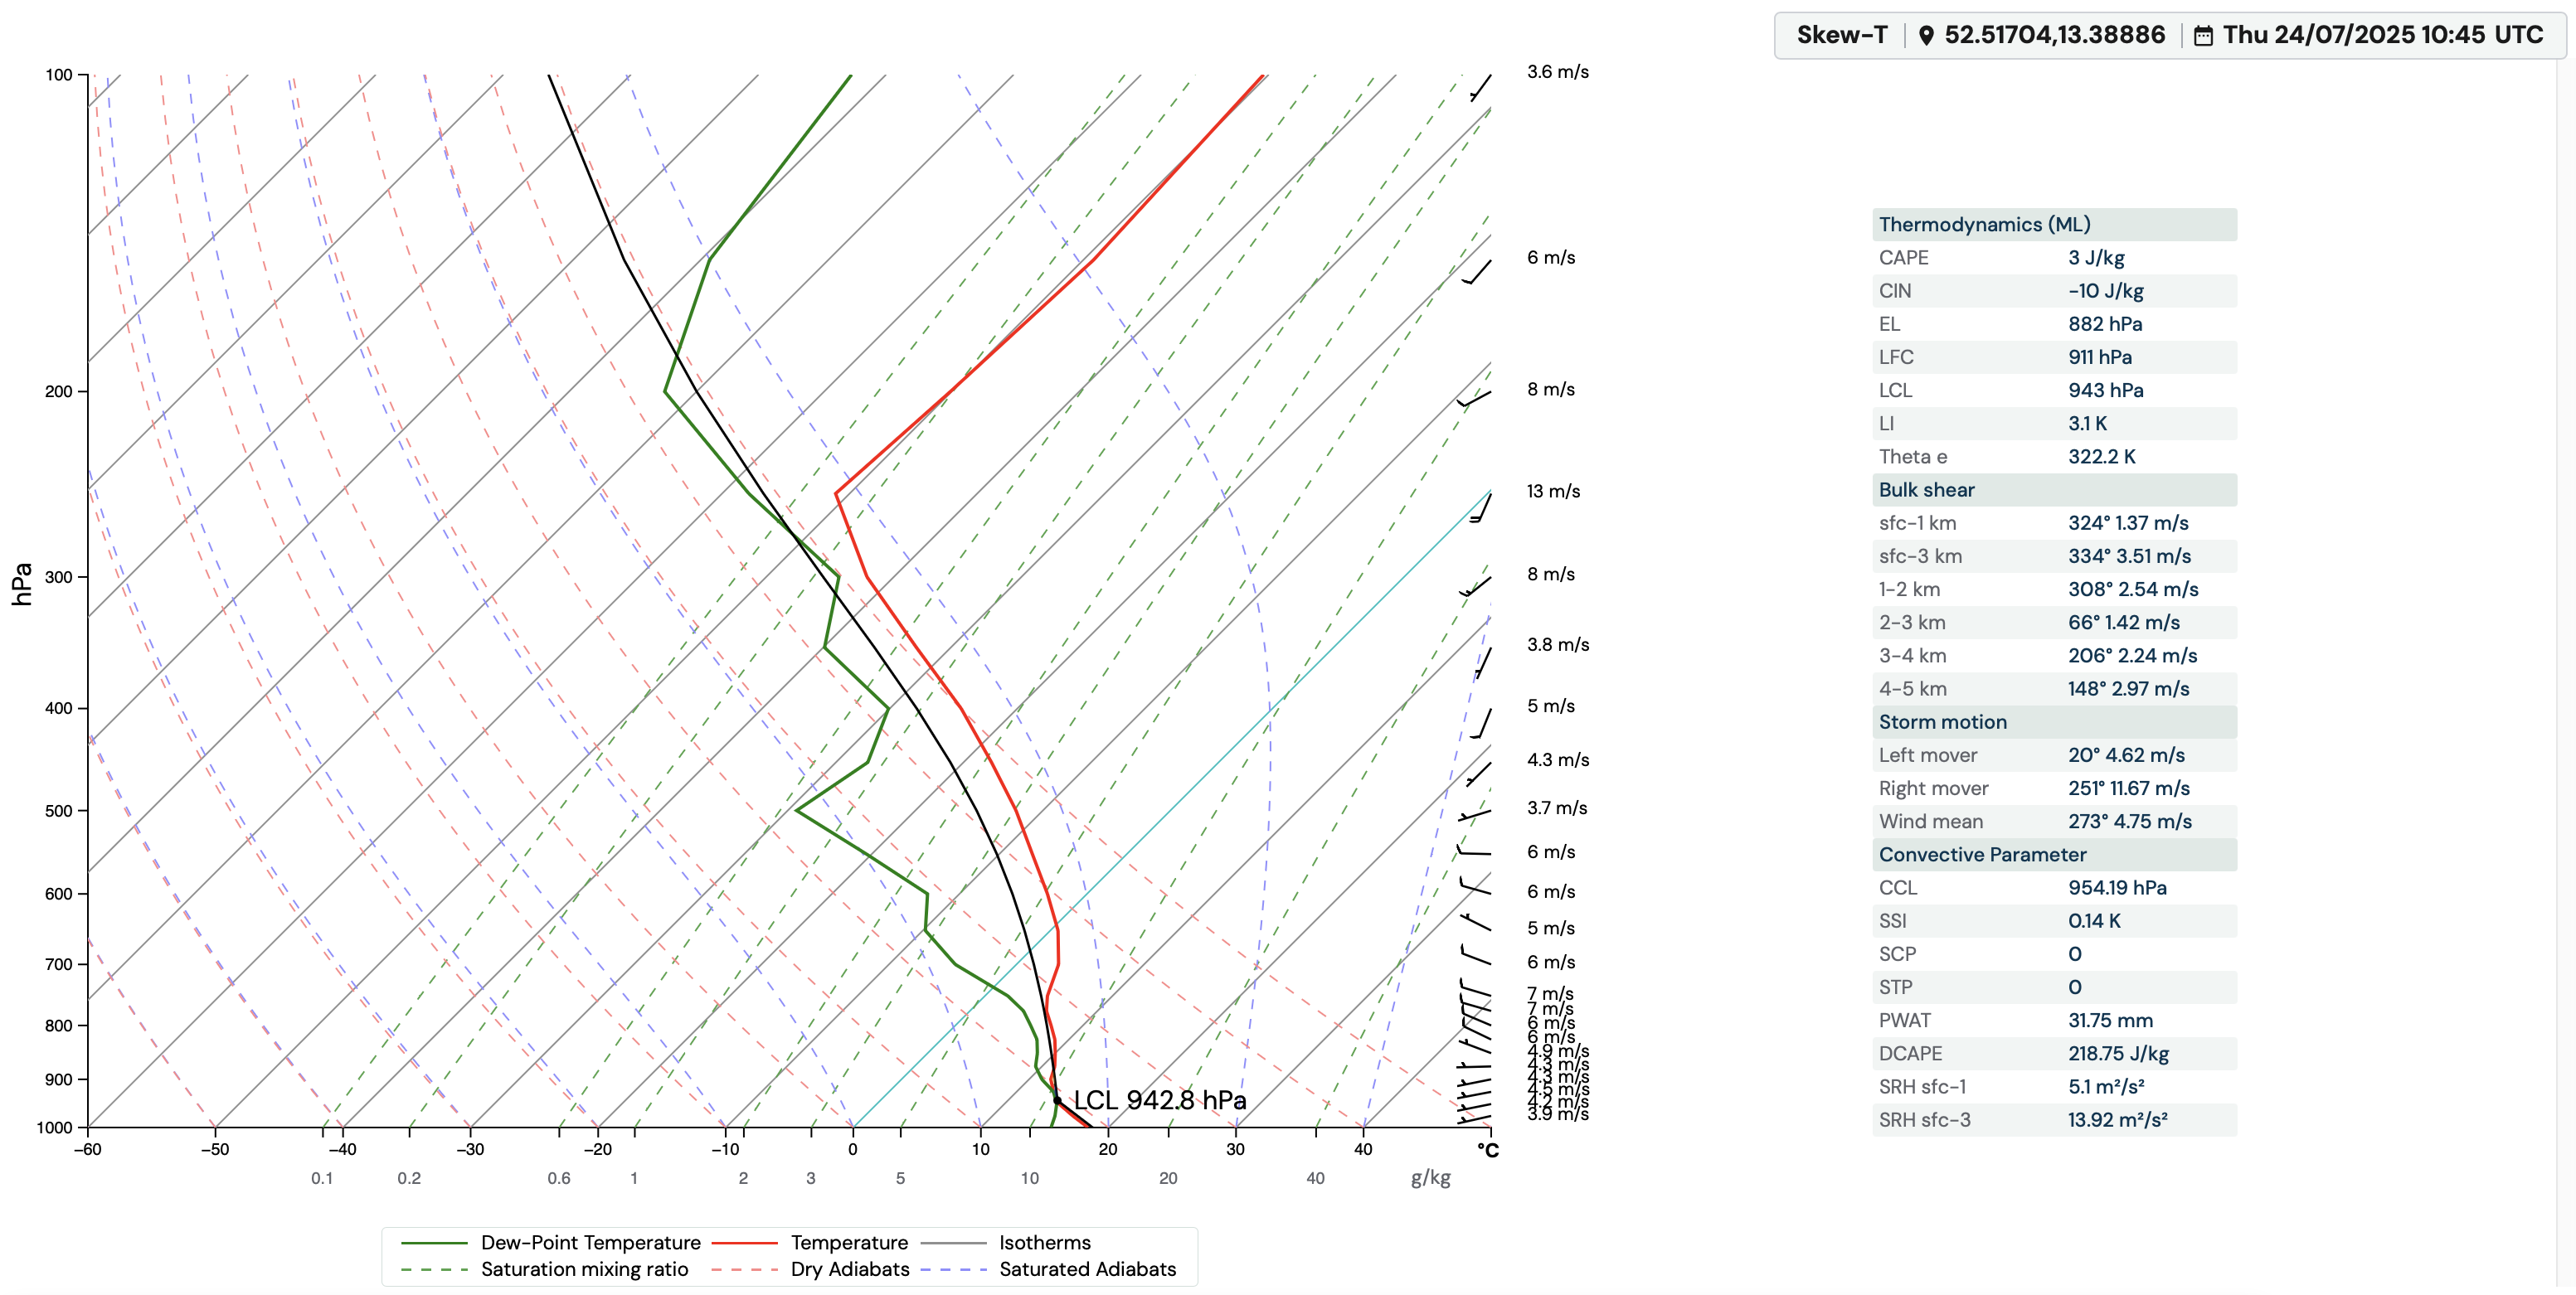Click the wind barb labeled 3.8 m/s
Image resolution: width=2576 pixels, height=1295 pixels.
pos(1483,662)
